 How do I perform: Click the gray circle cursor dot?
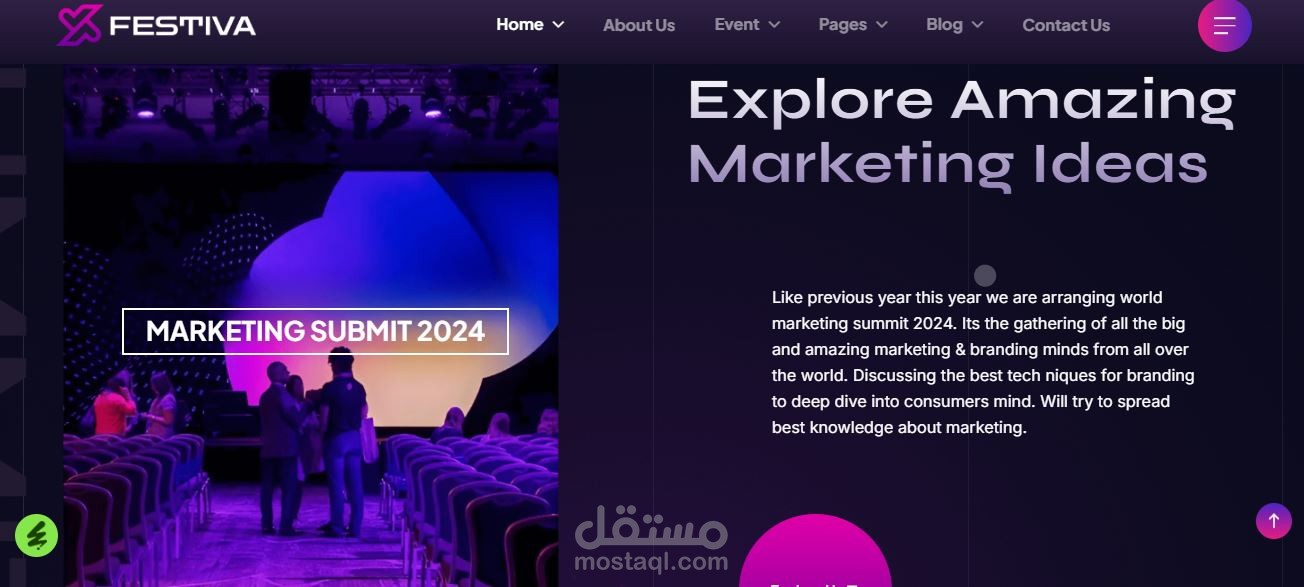(985, 275)
